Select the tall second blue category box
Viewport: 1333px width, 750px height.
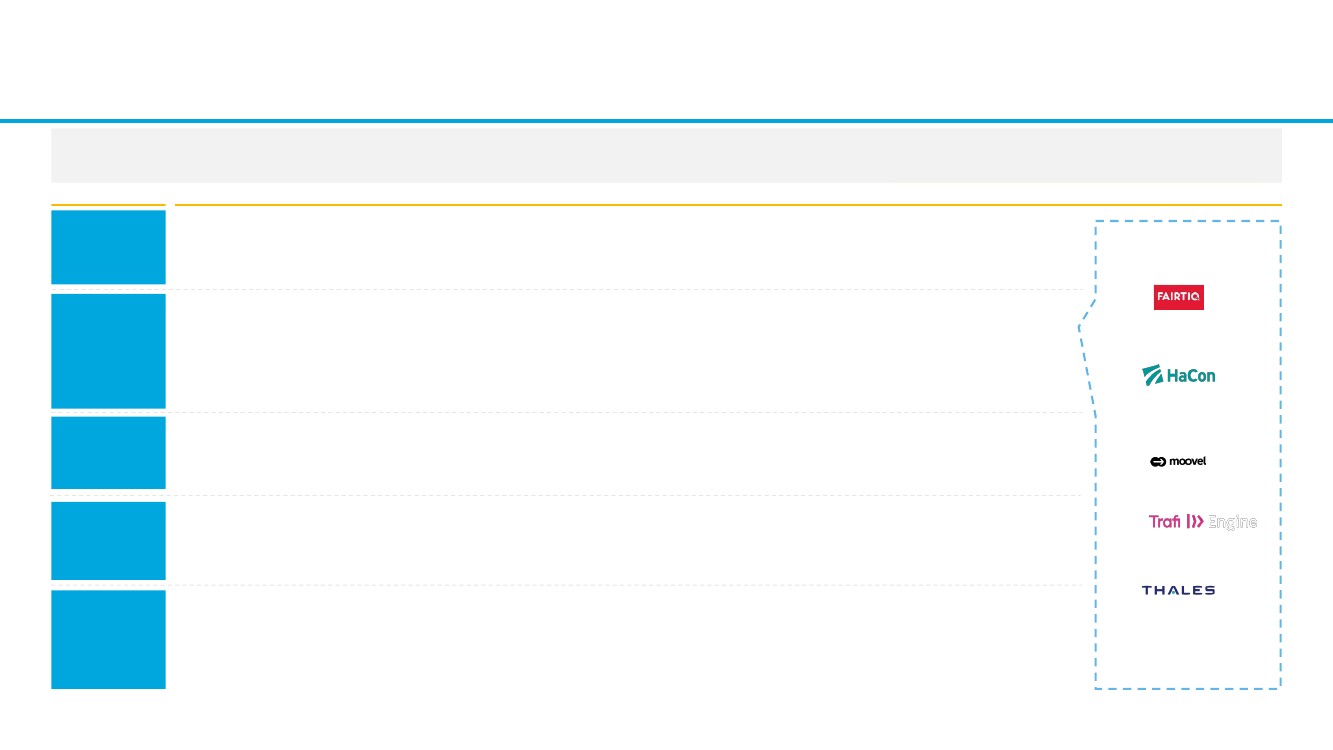(108, 351)
